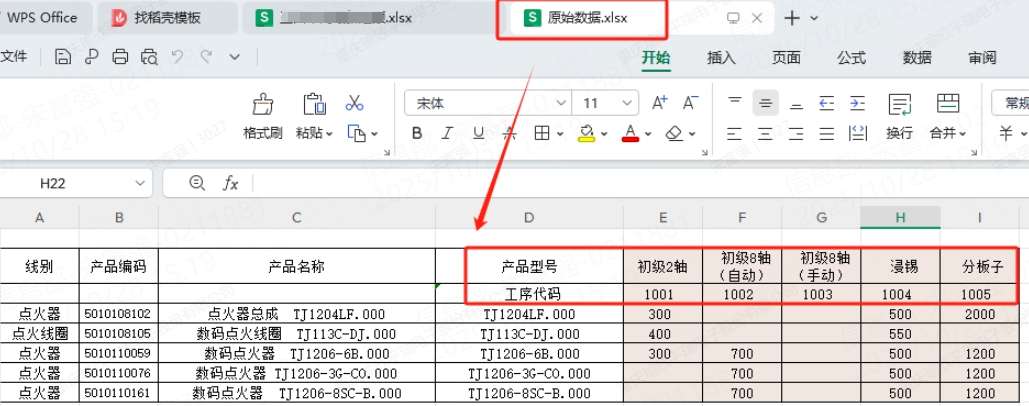Click the Print icon
Screen dimensions: 1029x406
[121, 57]
